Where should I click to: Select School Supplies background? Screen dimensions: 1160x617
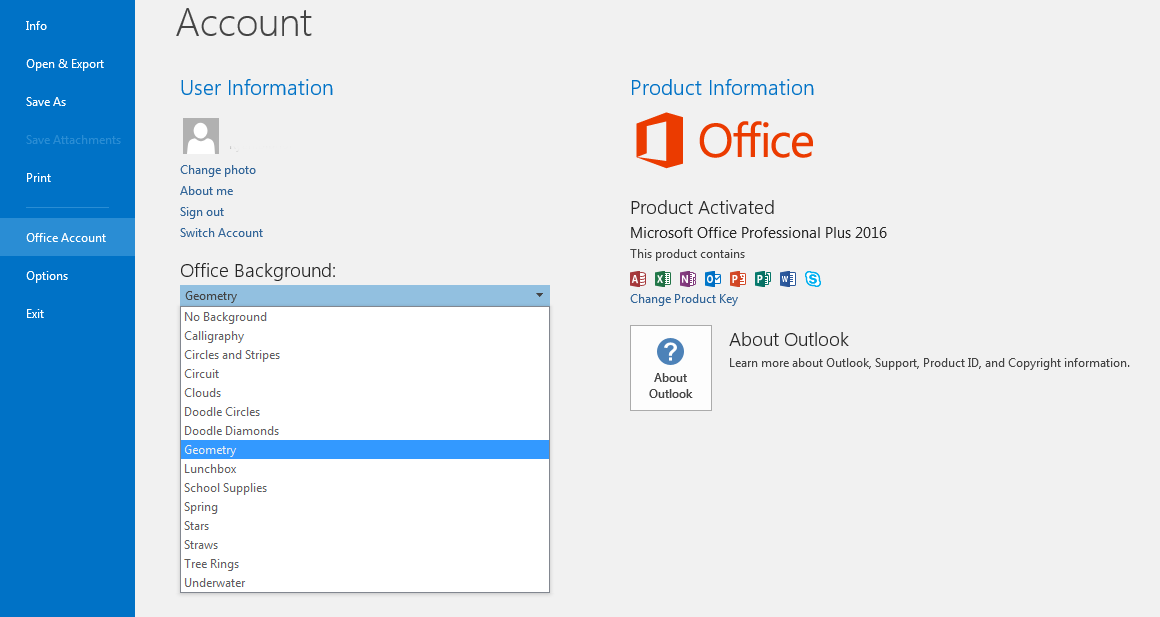(x=365, y=488)
